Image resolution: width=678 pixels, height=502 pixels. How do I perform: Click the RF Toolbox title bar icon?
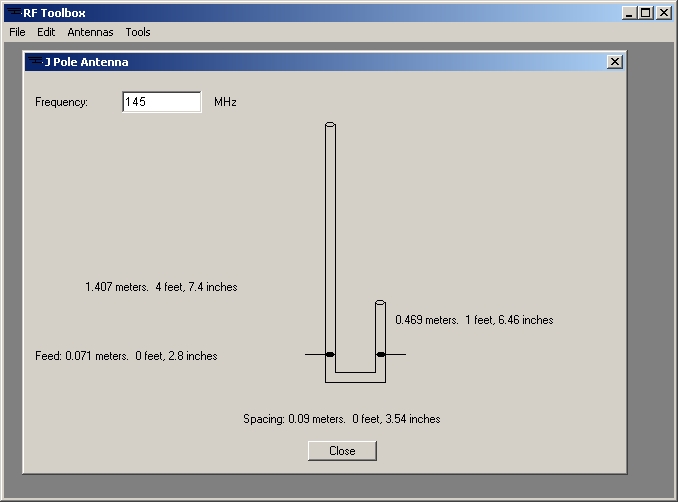14,13
